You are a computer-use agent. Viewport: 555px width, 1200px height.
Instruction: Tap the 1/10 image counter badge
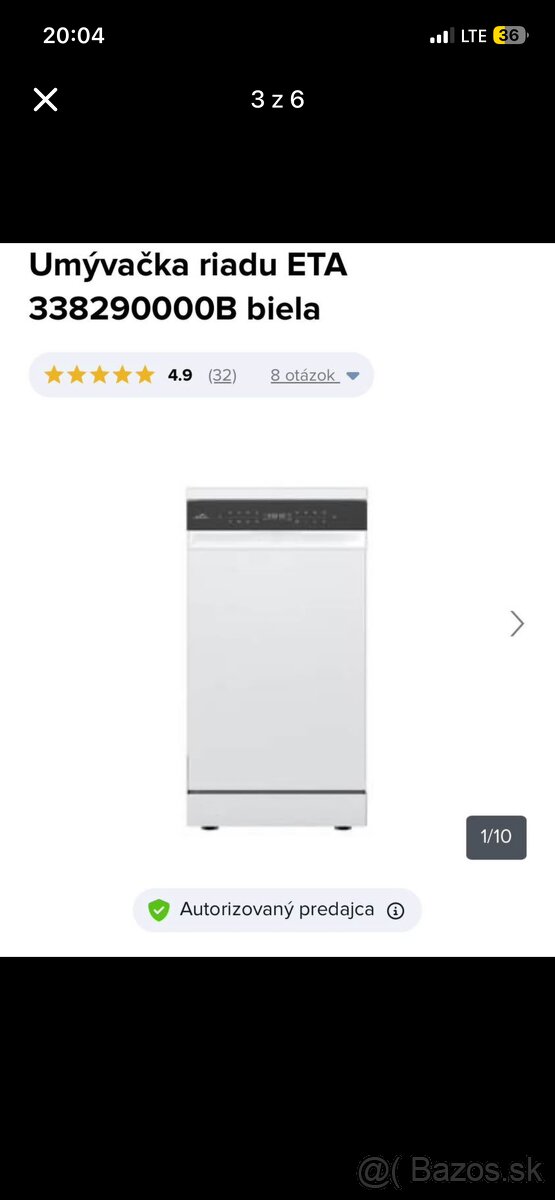pyautogui.click(x=496, y=837)
